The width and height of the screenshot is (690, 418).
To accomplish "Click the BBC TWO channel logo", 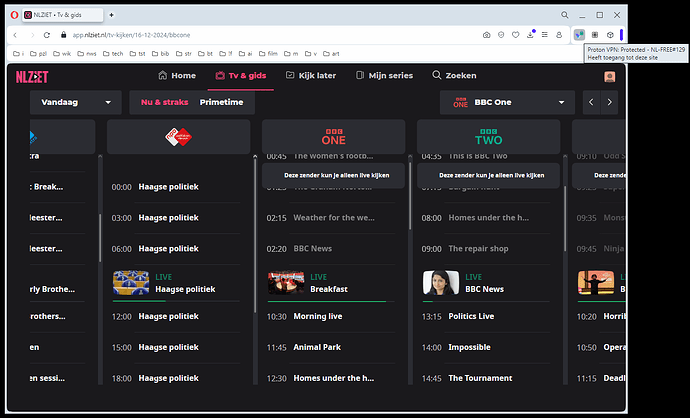I will click(x=488, y=137).
